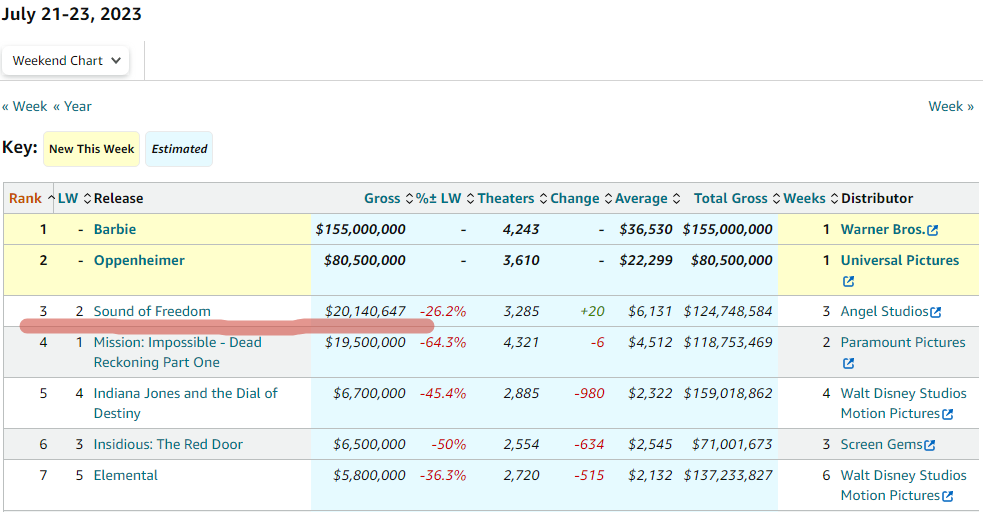This screenshot has width=983, height=512.
Task: Open the Weekend Chart dropdown
Action: pos(65,61)
